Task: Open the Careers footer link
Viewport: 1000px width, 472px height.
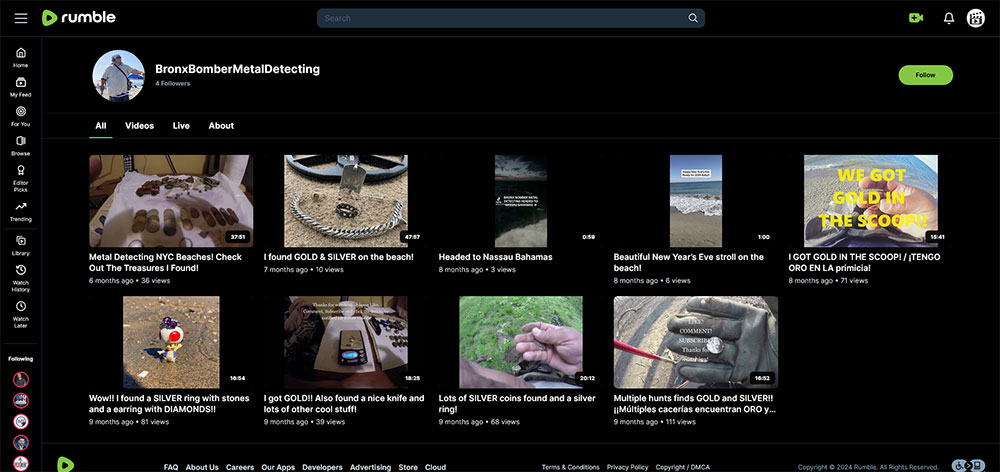Action: (240, 468)
